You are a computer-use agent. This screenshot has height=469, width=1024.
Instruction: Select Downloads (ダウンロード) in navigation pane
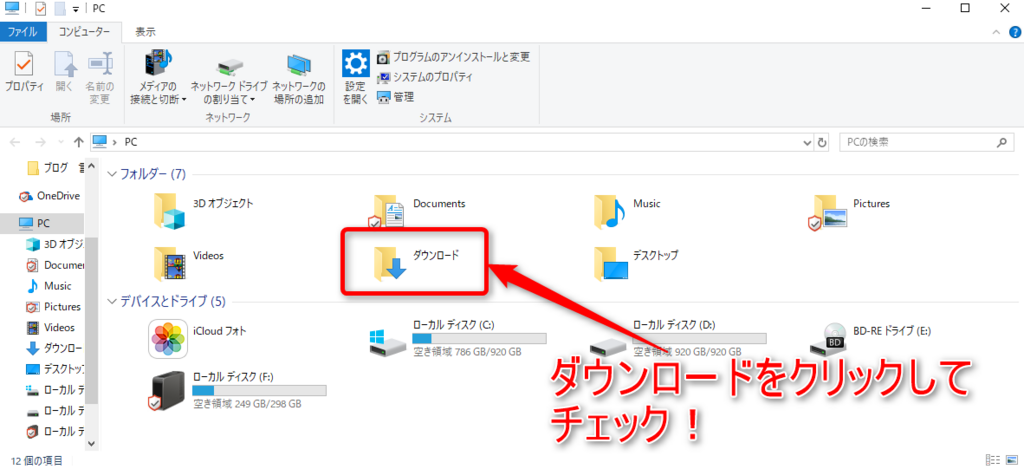[55, 348]
